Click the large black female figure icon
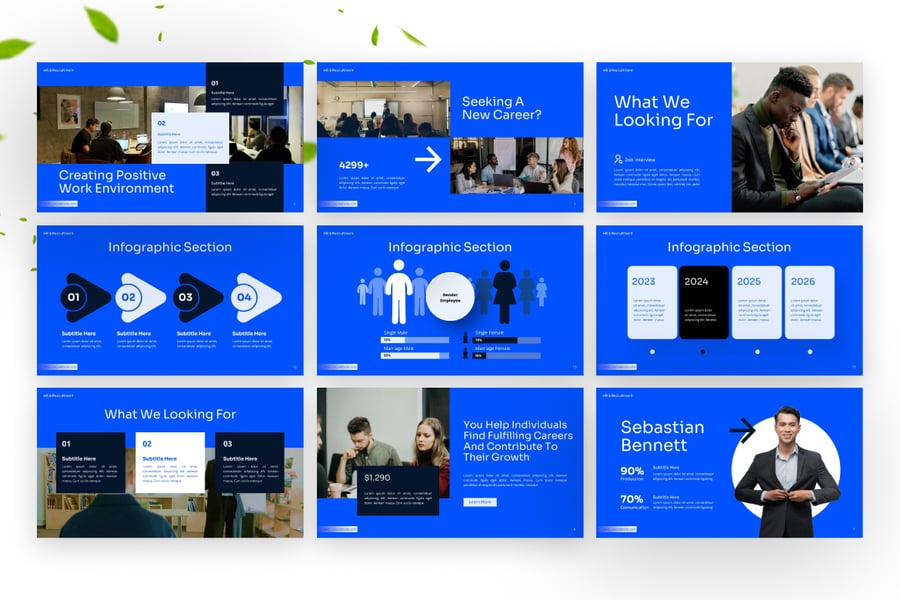This screenshot has height=600, width=900. click(x=505, y=291)
